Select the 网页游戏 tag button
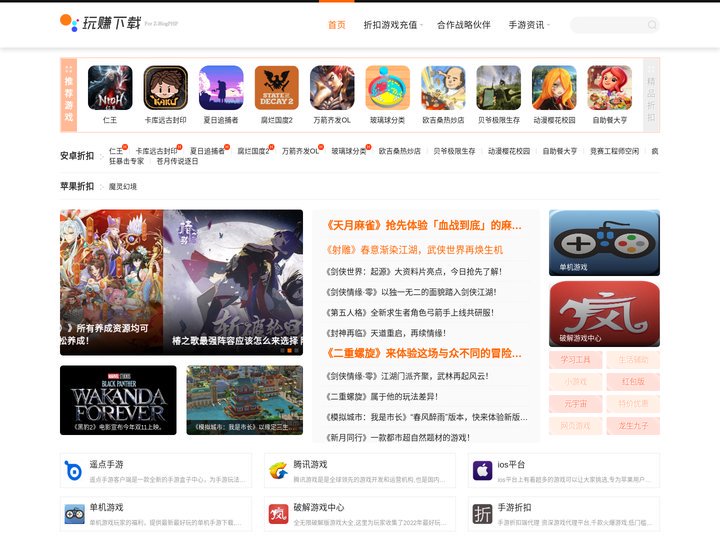 [575, 426]
